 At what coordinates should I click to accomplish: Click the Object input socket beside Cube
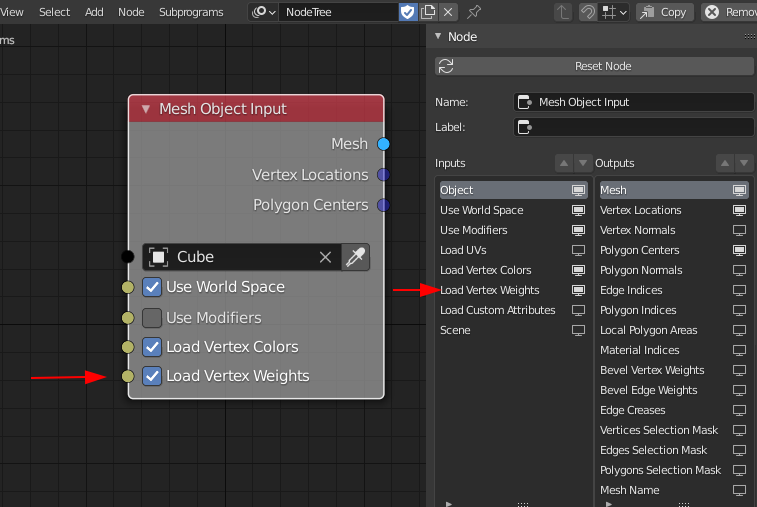[x=127, y=256]
